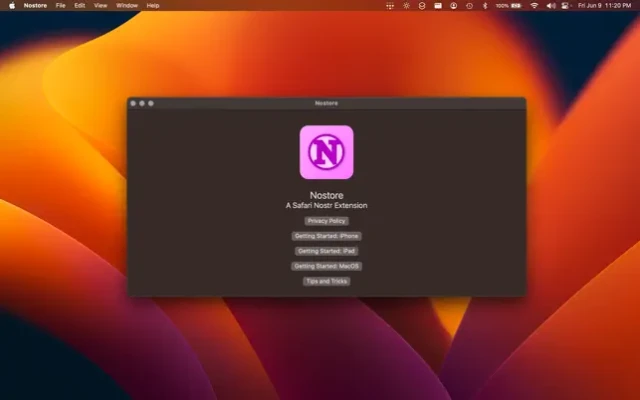Click the brightness sun icon in menu bar
640x400 pixels.
pyautogui.click(x=406, y=5)
